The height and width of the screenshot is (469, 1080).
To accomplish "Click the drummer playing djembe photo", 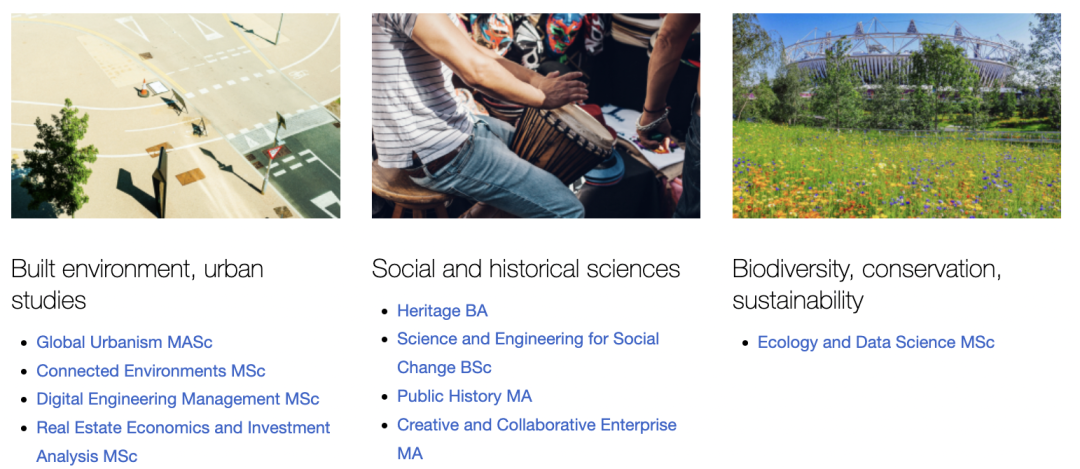I will click(x=536, y=116).
